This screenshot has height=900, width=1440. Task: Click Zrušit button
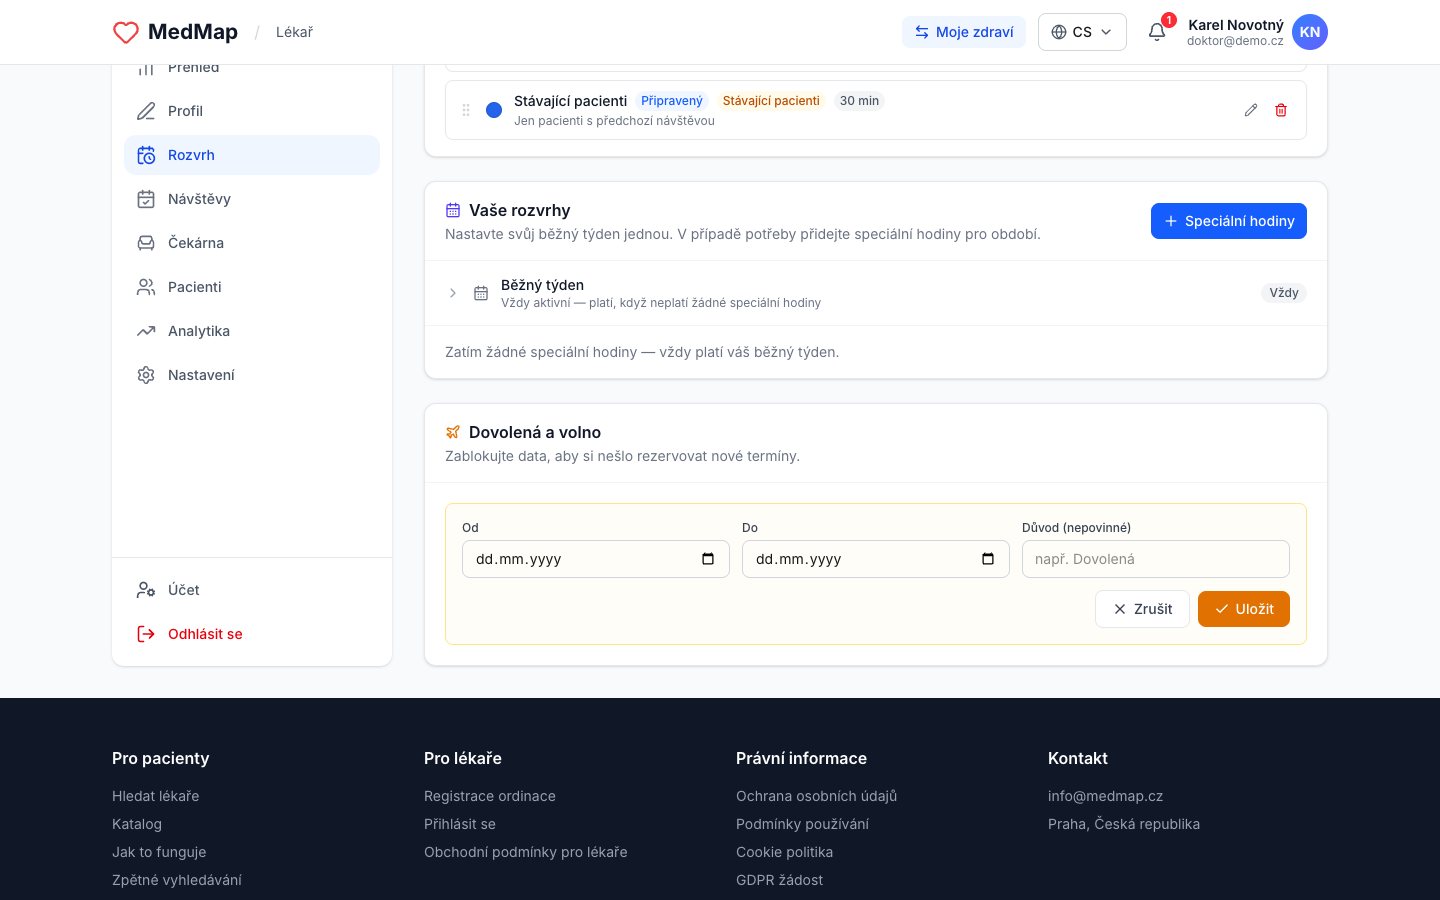point(1142,609)
